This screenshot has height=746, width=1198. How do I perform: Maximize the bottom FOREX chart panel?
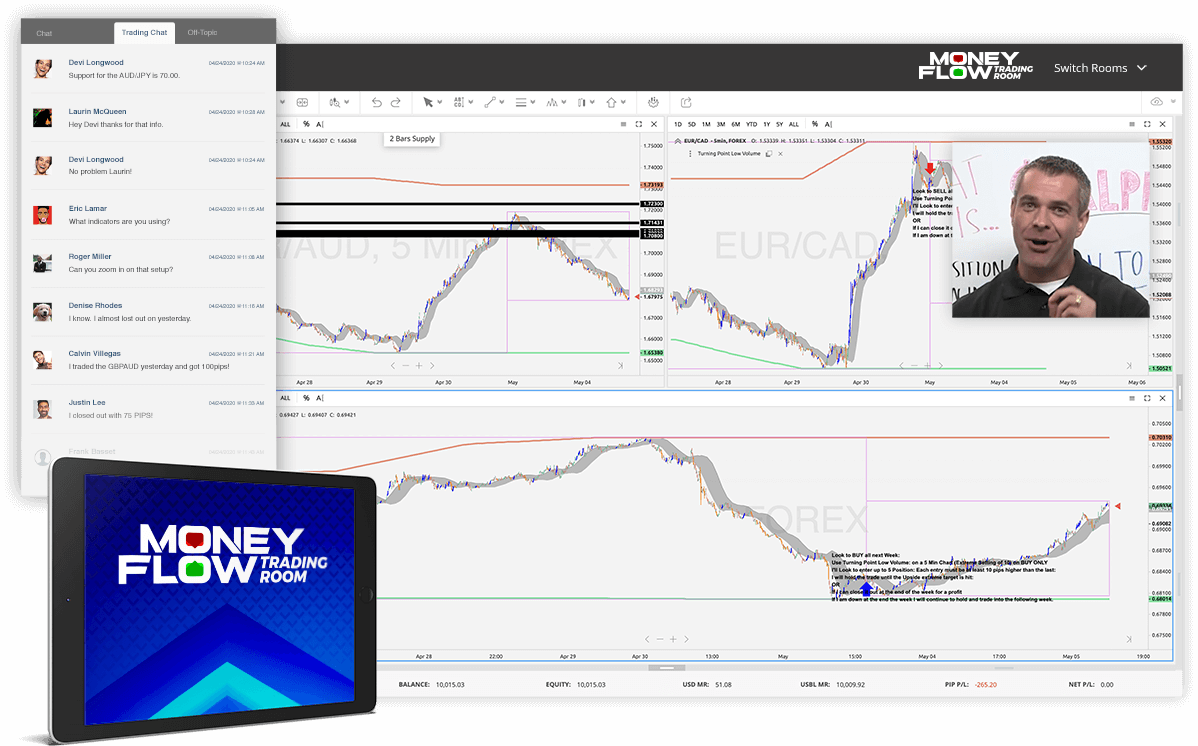pyautogui.click(x=1147, y=398)
